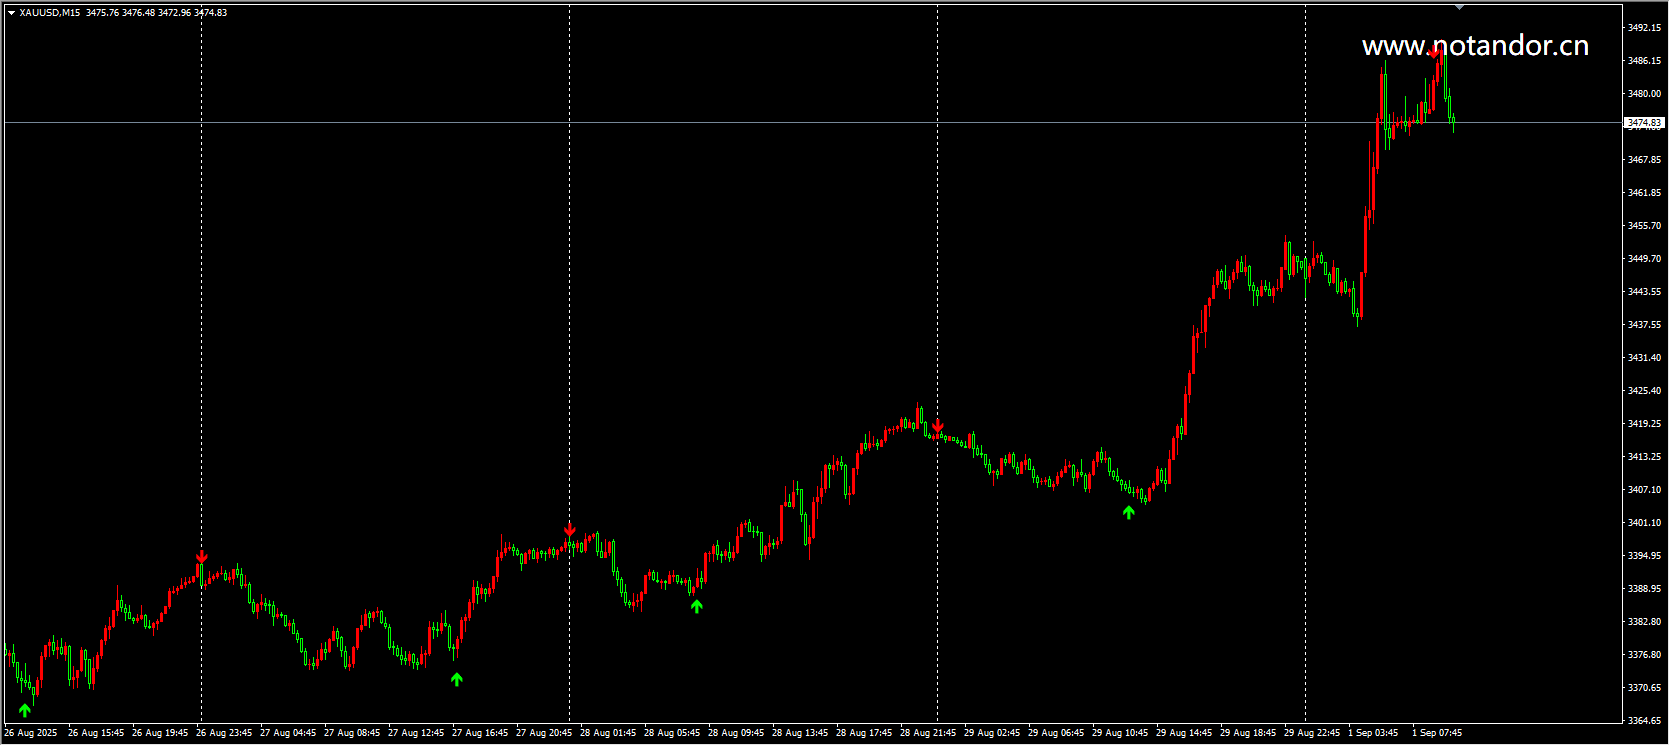Click the 29 Aug 18:45 time axis label
Image resolution: width=1670 pixels, height=746 pixels.
1248,733
